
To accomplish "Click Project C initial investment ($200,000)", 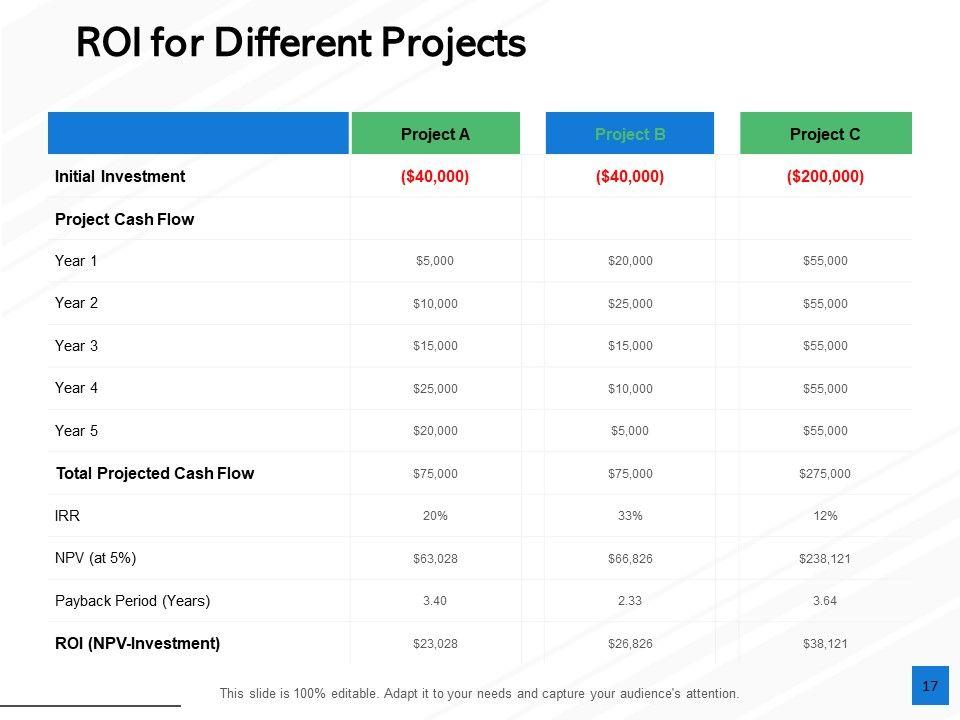I will click(825, 177).
